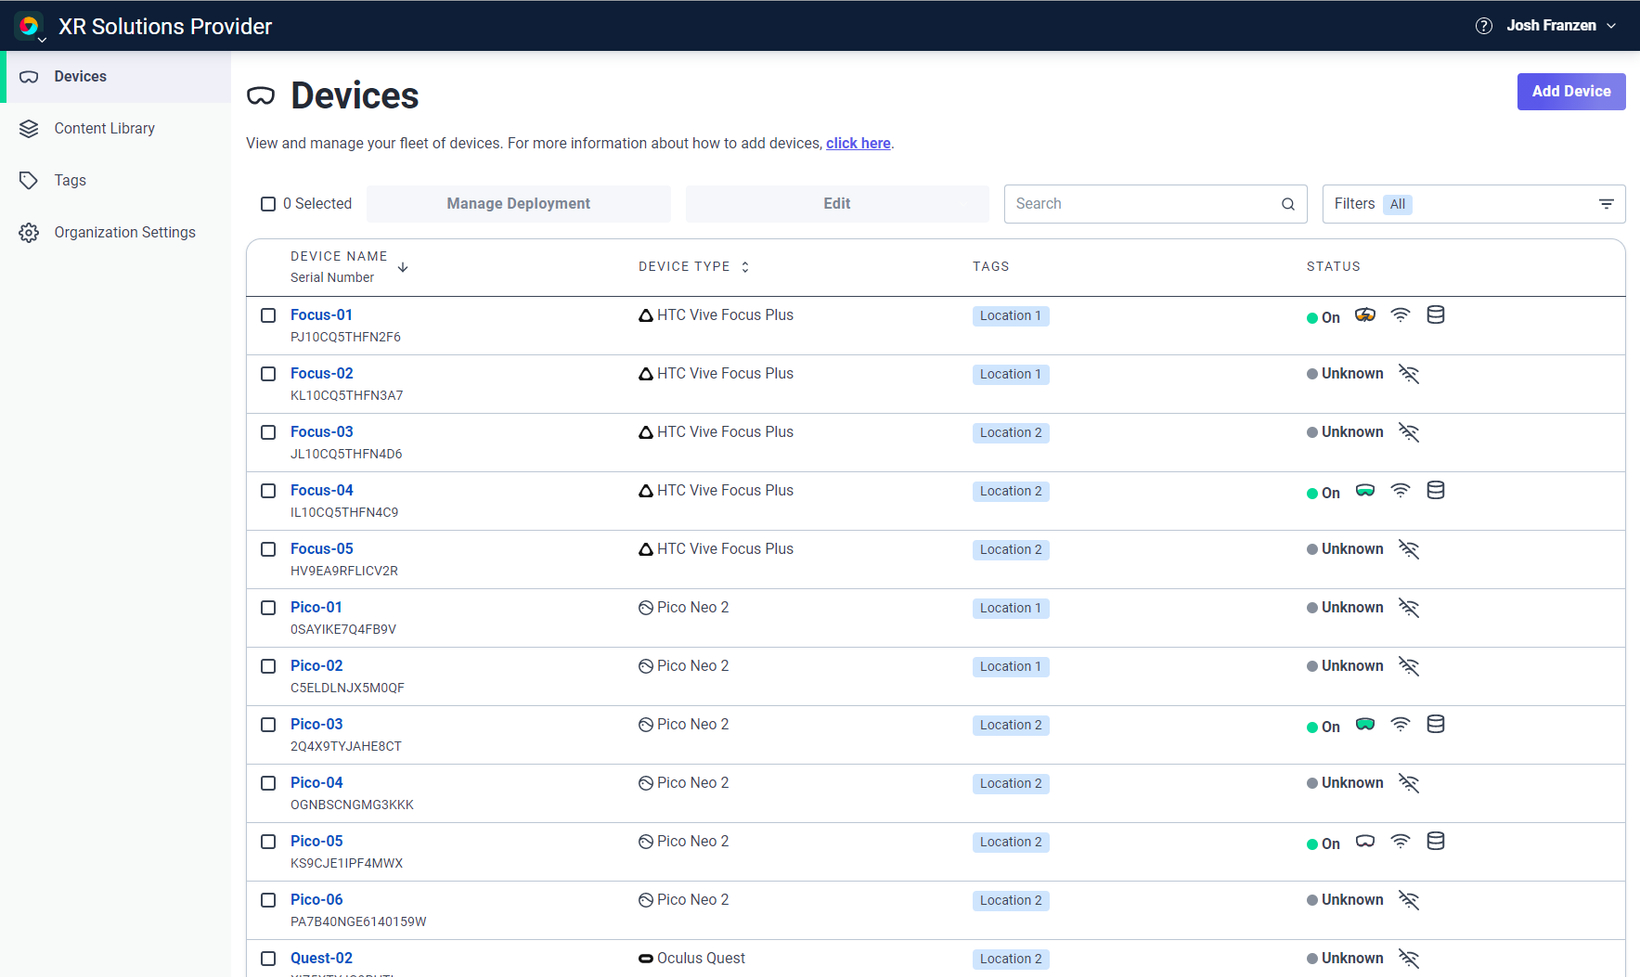This screenshot has width=1640, height=977.
Task: Click the offline wifi icon for Pico-01
Action: click(x=1409, y=608)
